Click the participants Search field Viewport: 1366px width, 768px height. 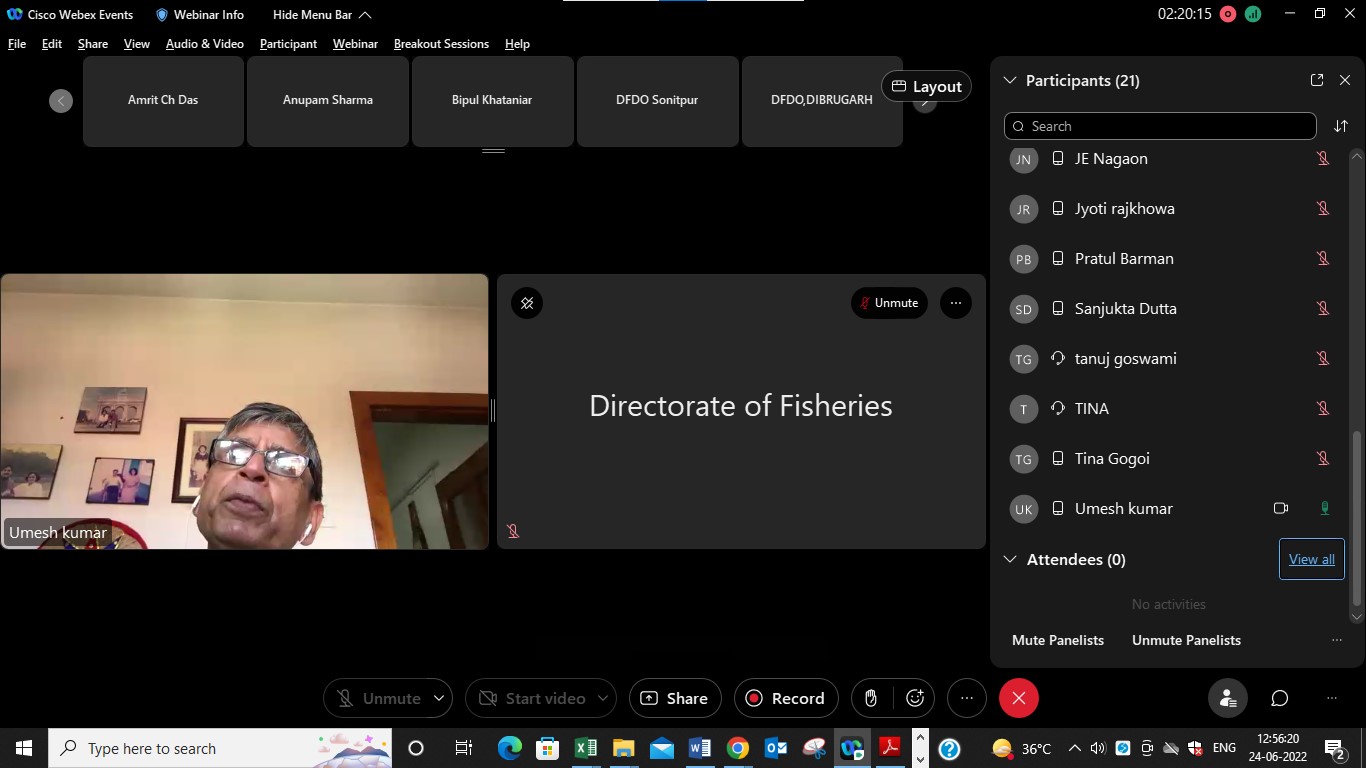(x=1160, y=126)
